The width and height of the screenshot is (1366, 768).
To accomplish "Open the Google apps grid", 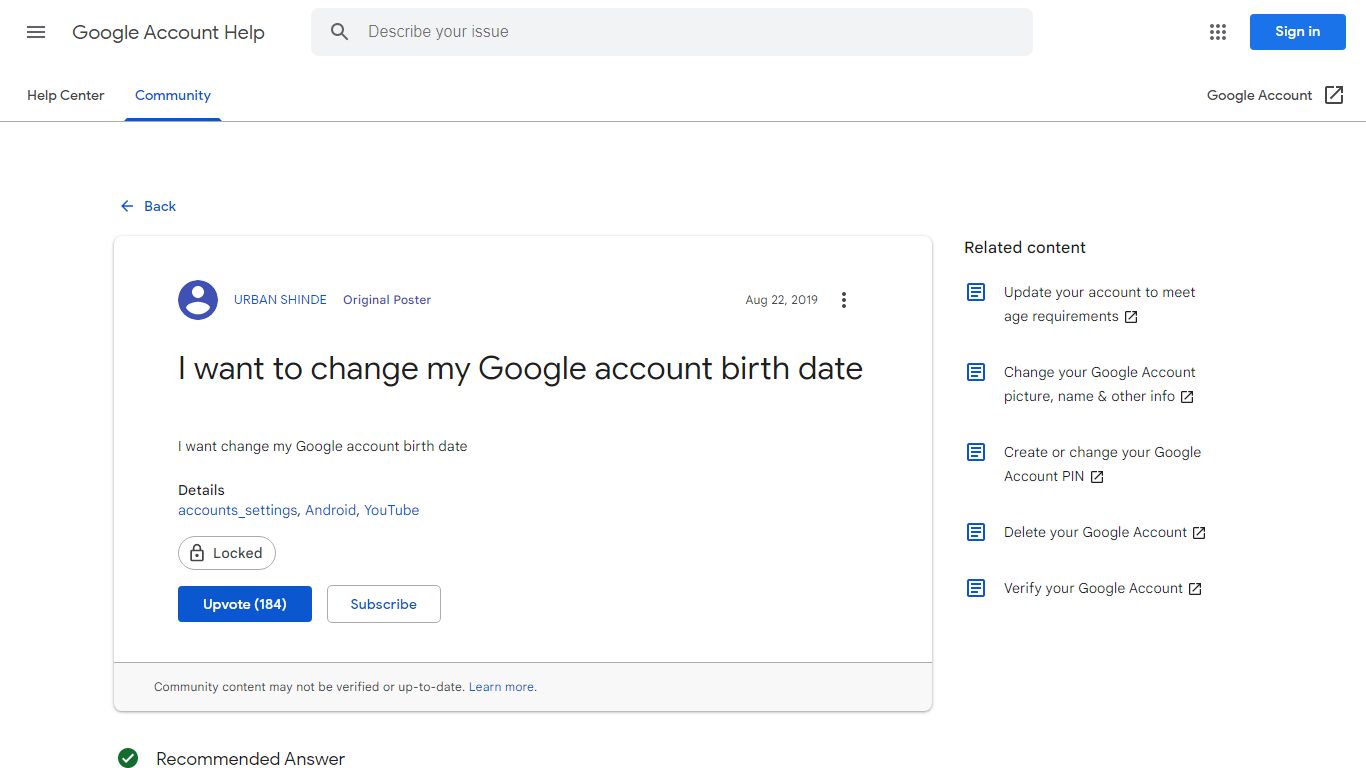I will click(x=1217, y=32).
